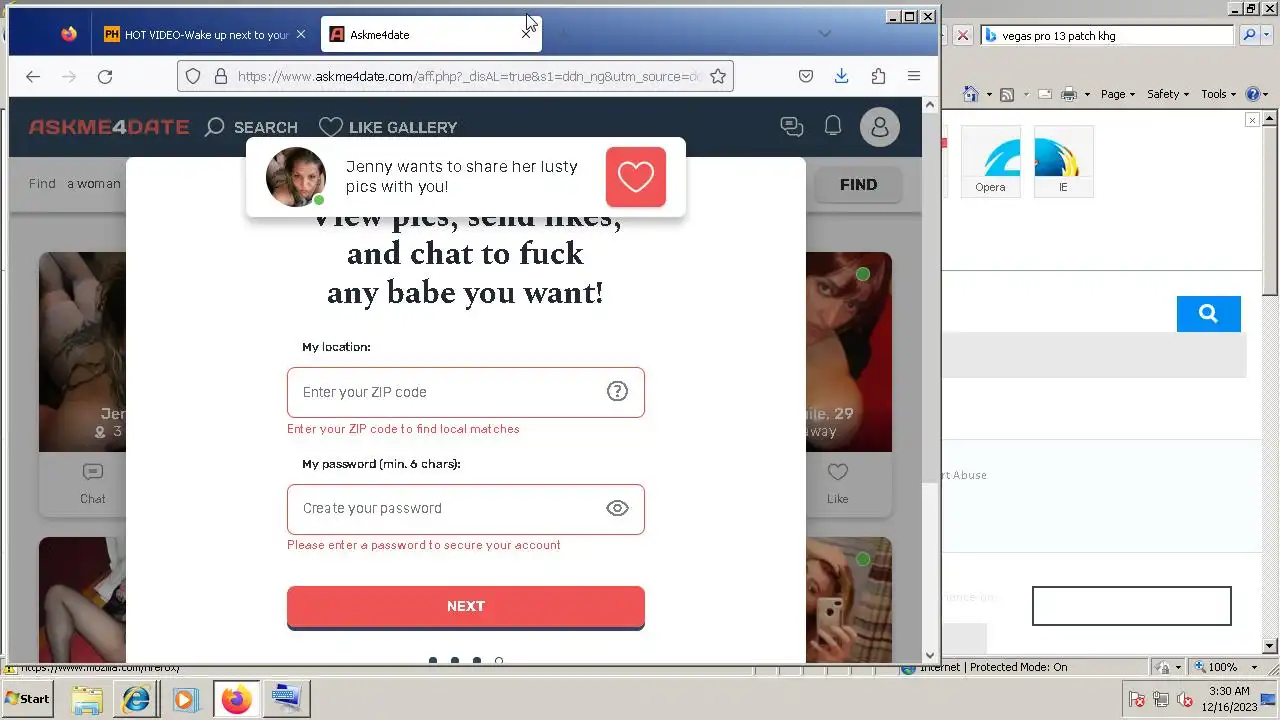This screenshot has height=720, width=1280.
Task: Expand IE help dropdown arrow
Action: [1267, 95]
